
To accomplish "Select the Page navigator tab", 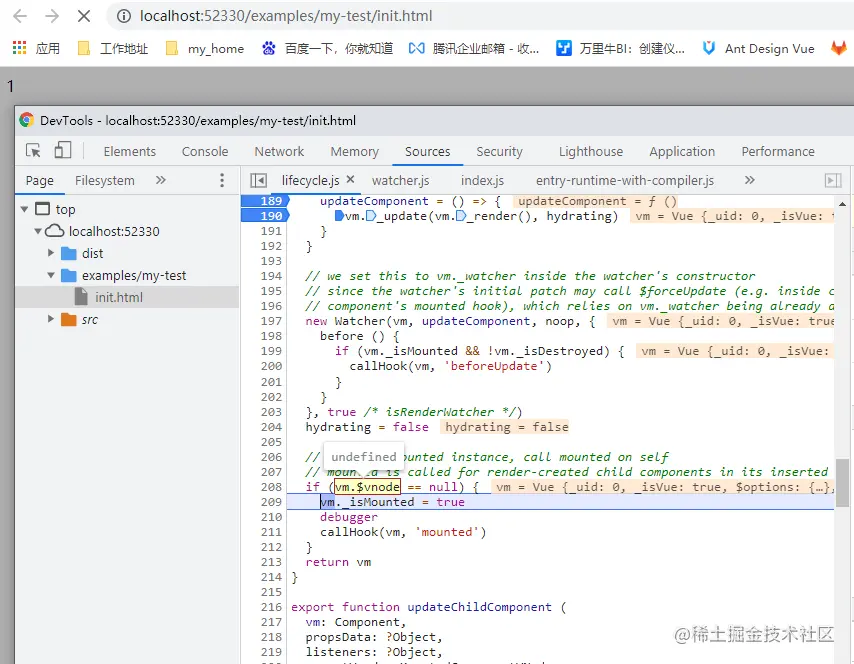I will pos(40,180).
